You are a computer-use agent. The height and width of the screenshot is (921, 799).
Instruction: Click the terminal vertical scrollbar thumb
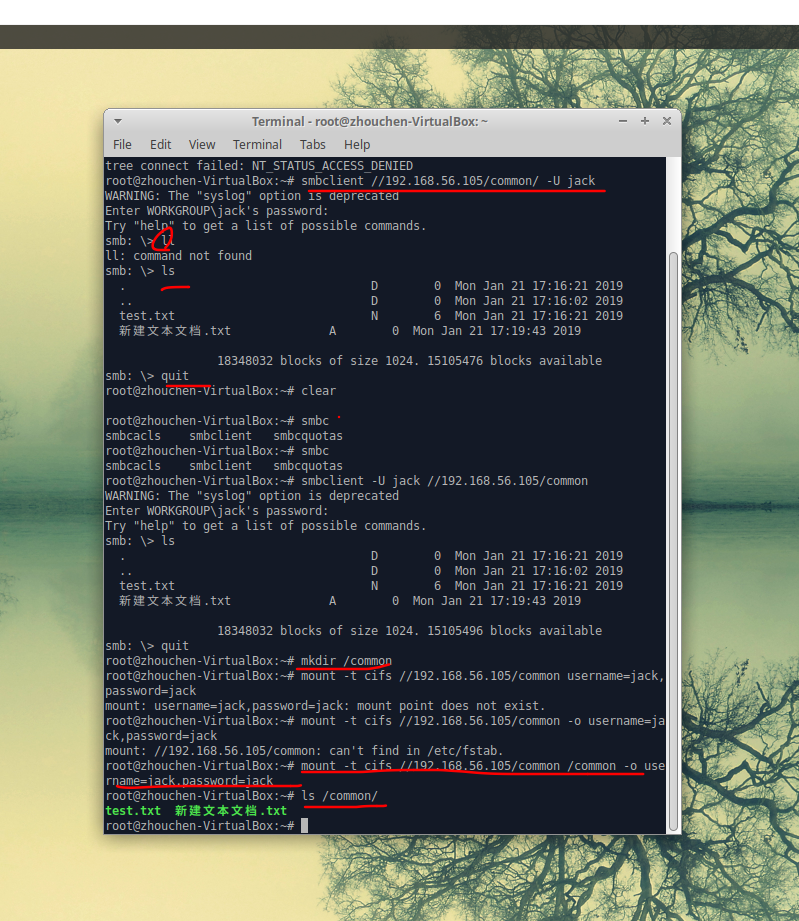pyautogui.click(x=673, y=540)
